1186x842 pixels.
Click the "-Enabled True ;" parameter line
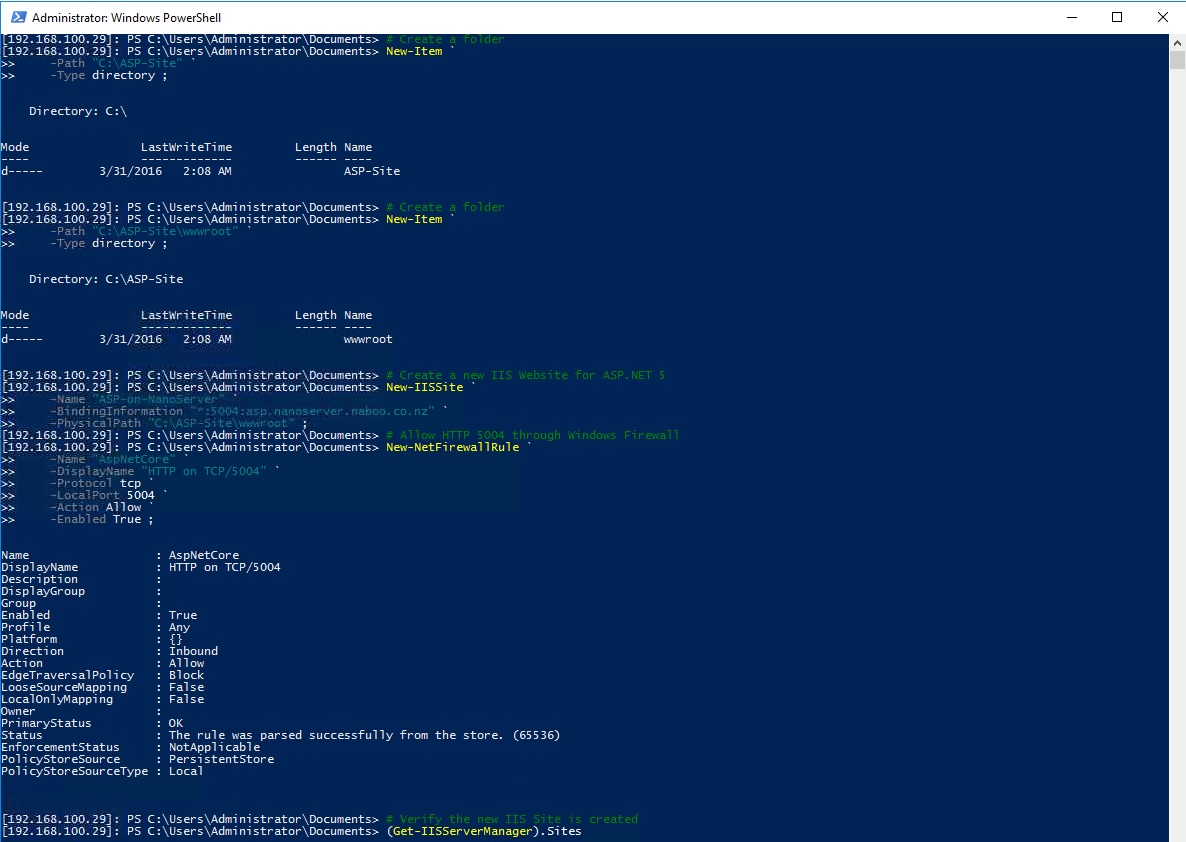[102, 519]
